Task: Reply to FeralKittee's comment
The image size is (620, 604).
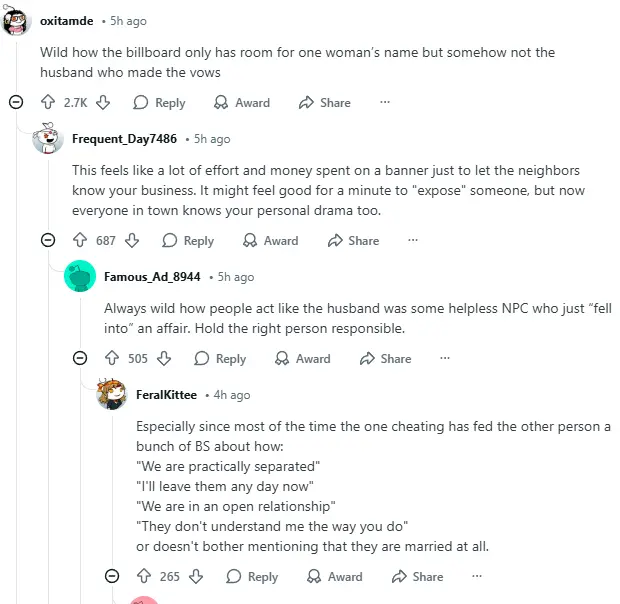Action: [252, 576]
